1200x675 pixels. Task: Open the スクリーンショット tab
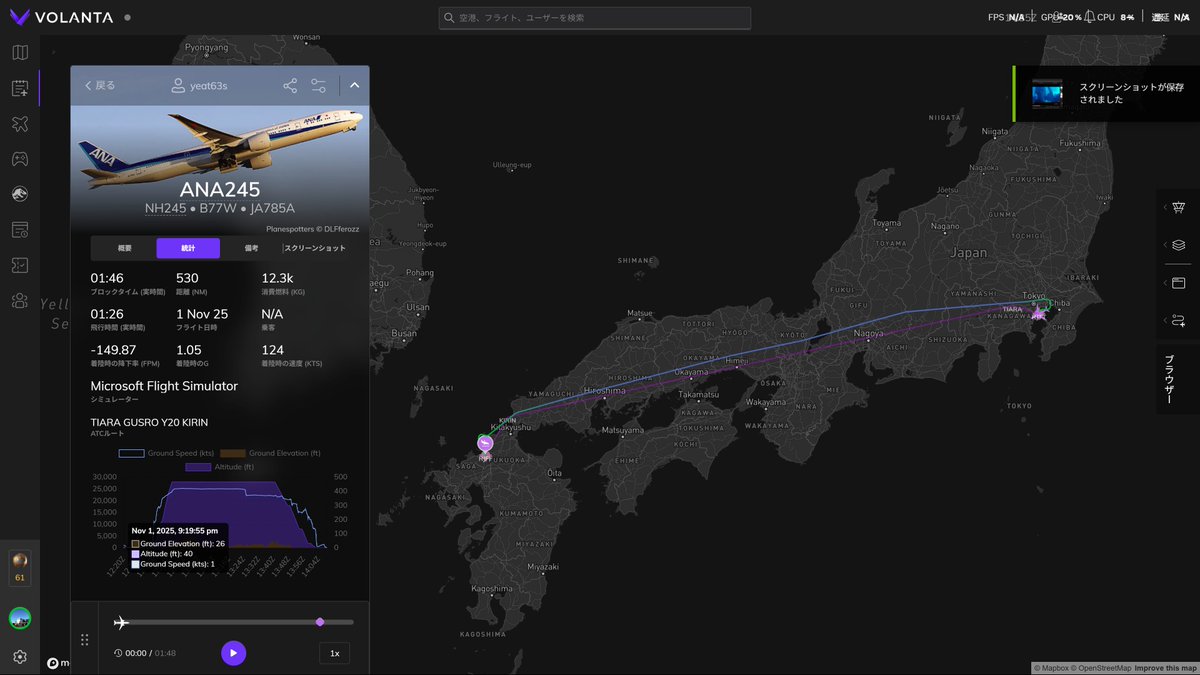[315, 248]
